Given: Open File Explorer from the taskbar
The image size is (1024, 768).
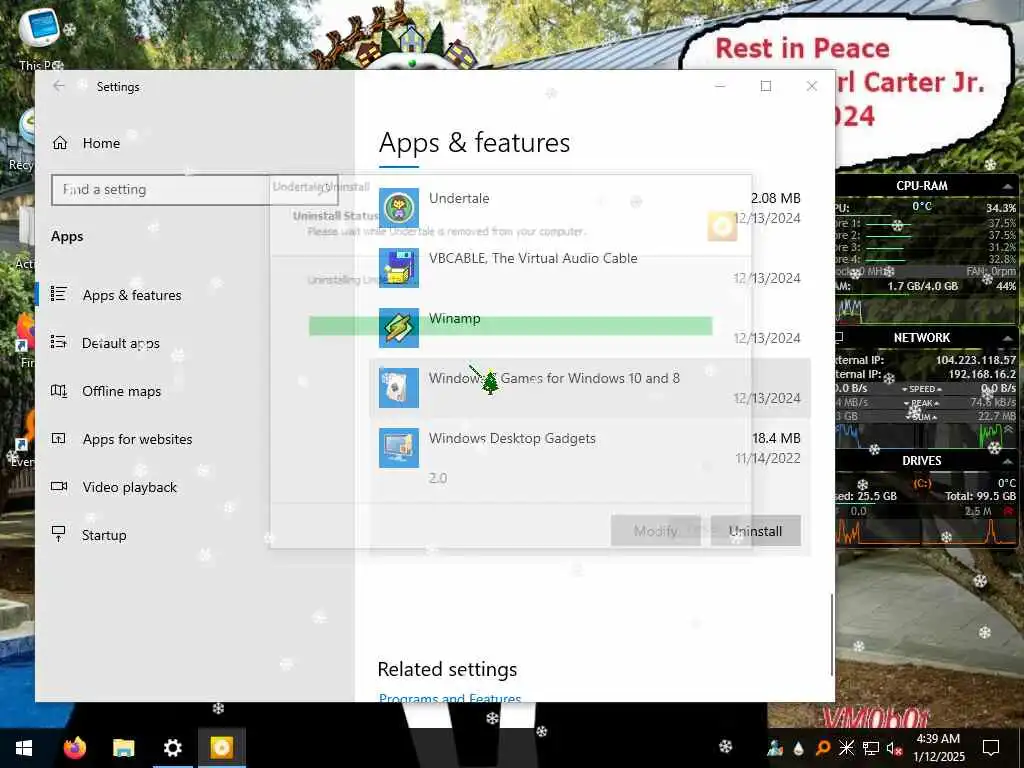Looking at the screenshot, I should point(123,748).
